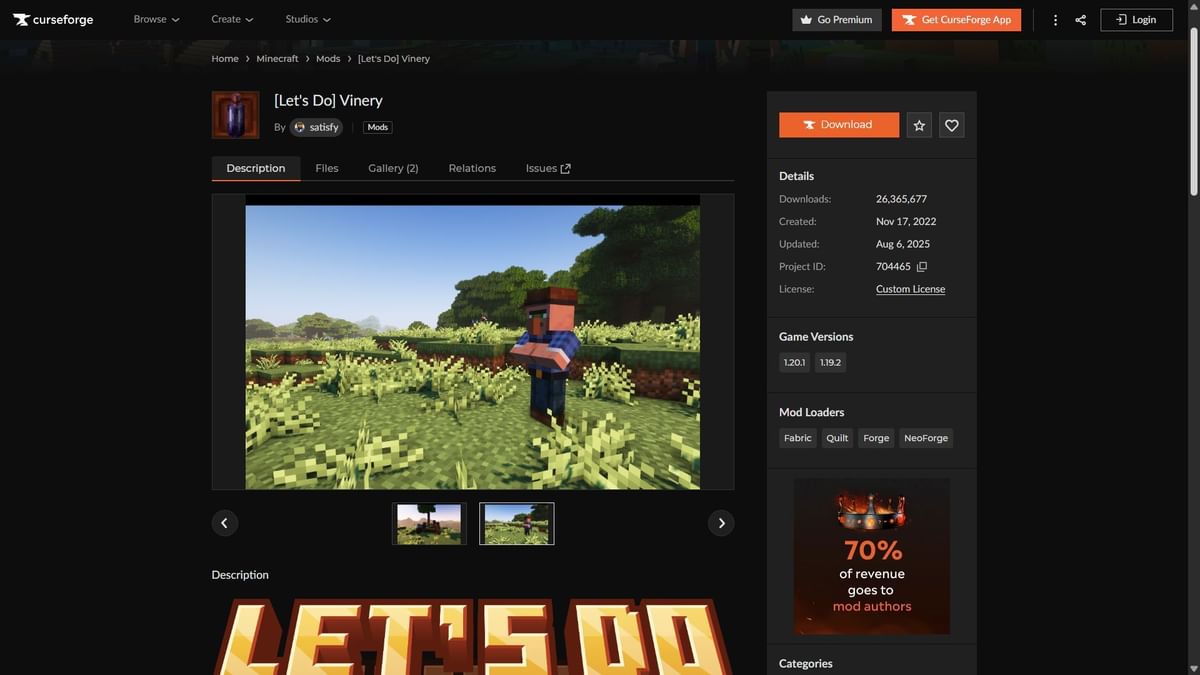Expand the Studios menu

coord(306,18)
